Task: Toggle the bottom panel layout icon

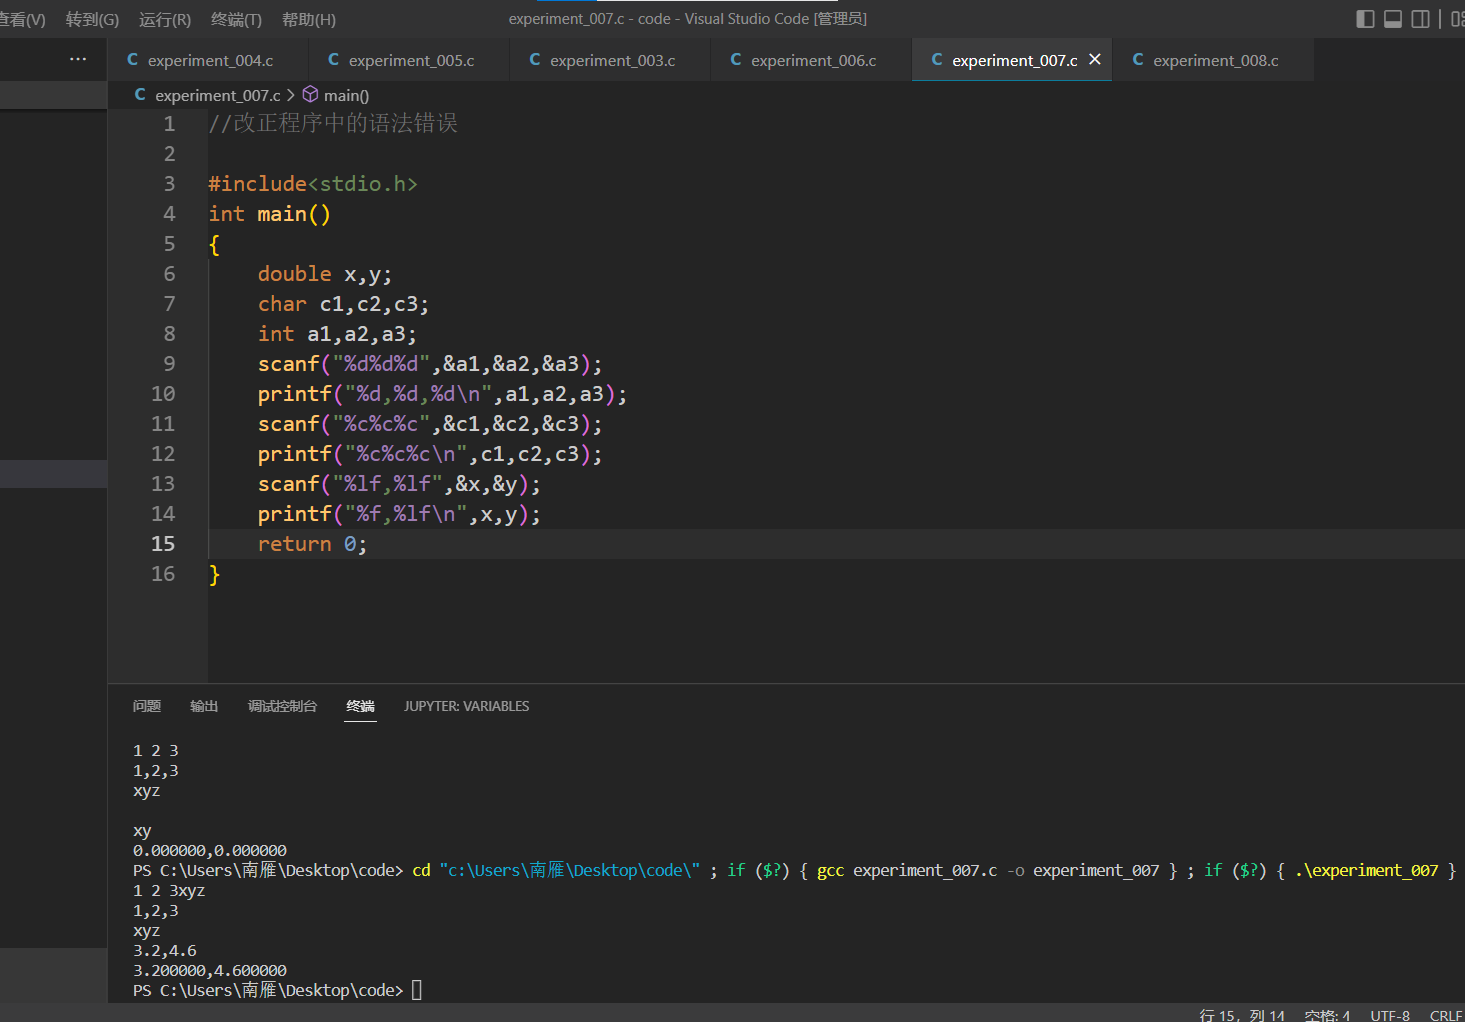Action: [1393, 19]
